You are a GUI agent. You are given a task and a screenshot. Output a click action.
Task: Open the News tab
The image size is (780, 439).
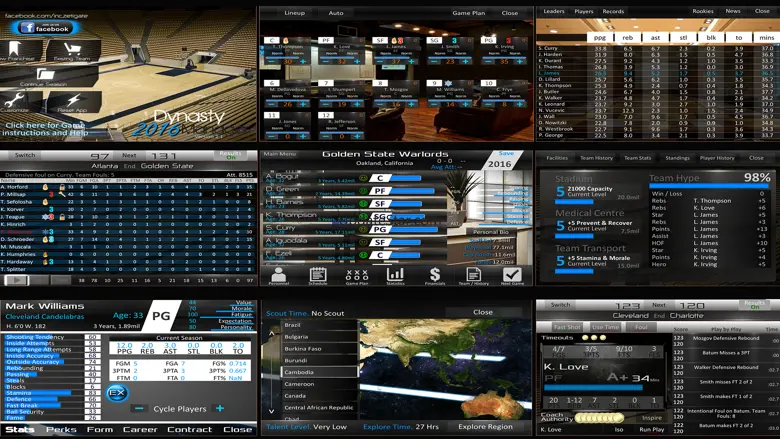pos(733,11)
